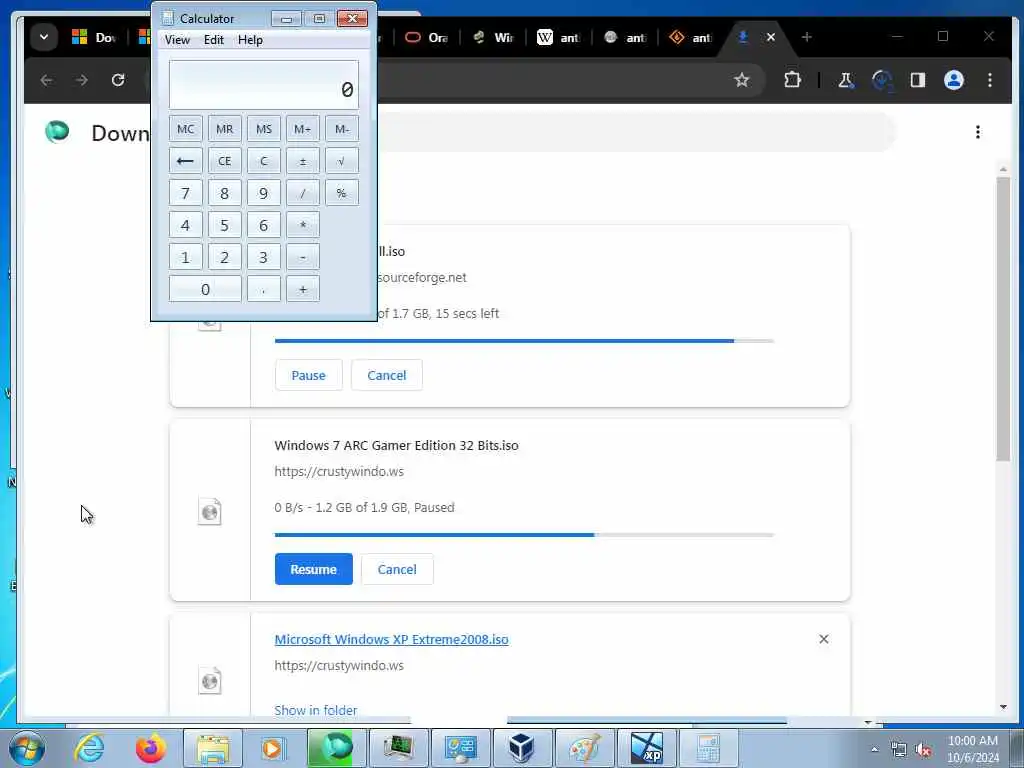This screenshot has width=1024, height=768.
Task: Open the Downloads page more-actions menu
Action: click(978, 132)
